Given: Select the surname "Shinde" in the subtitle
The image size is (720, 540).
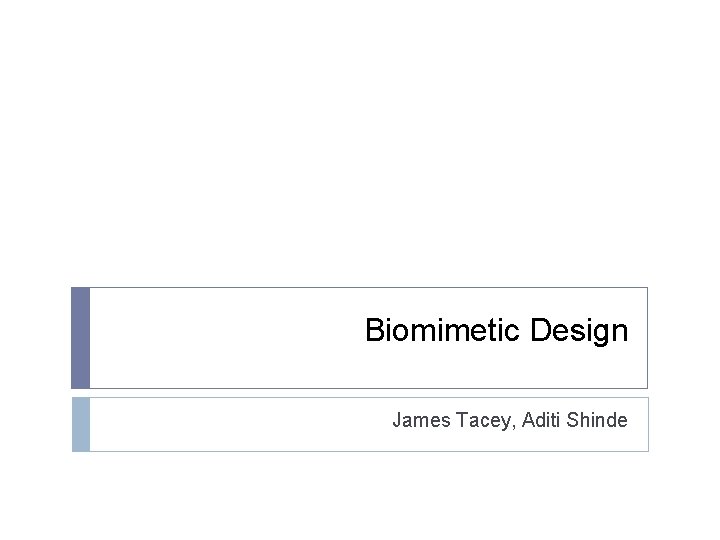Looking at the screenshot, I should [598, 421].
